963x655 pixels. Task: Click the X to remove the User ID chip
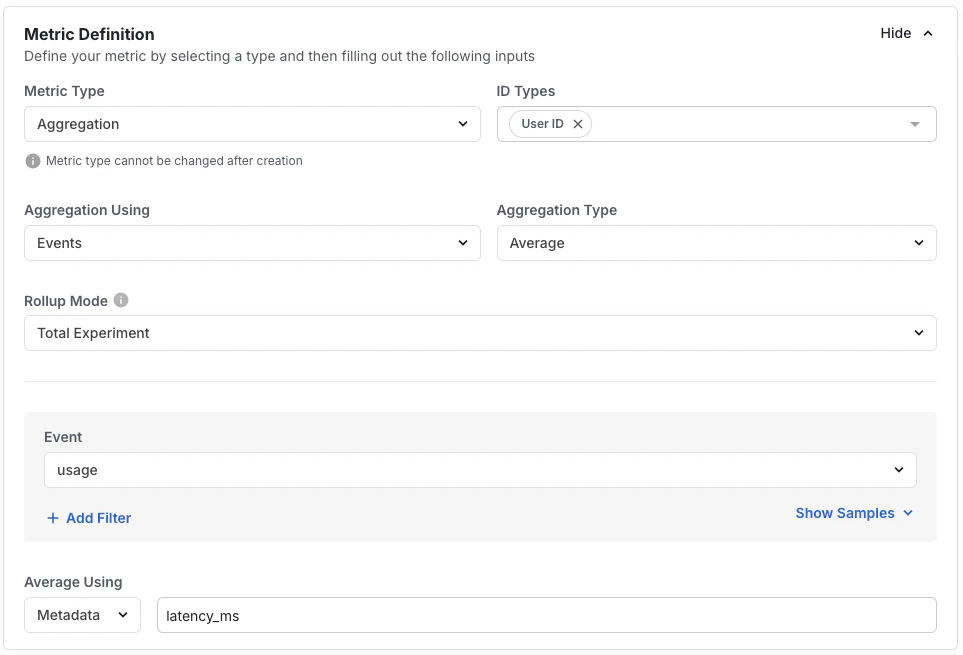(x=578, y=124)
